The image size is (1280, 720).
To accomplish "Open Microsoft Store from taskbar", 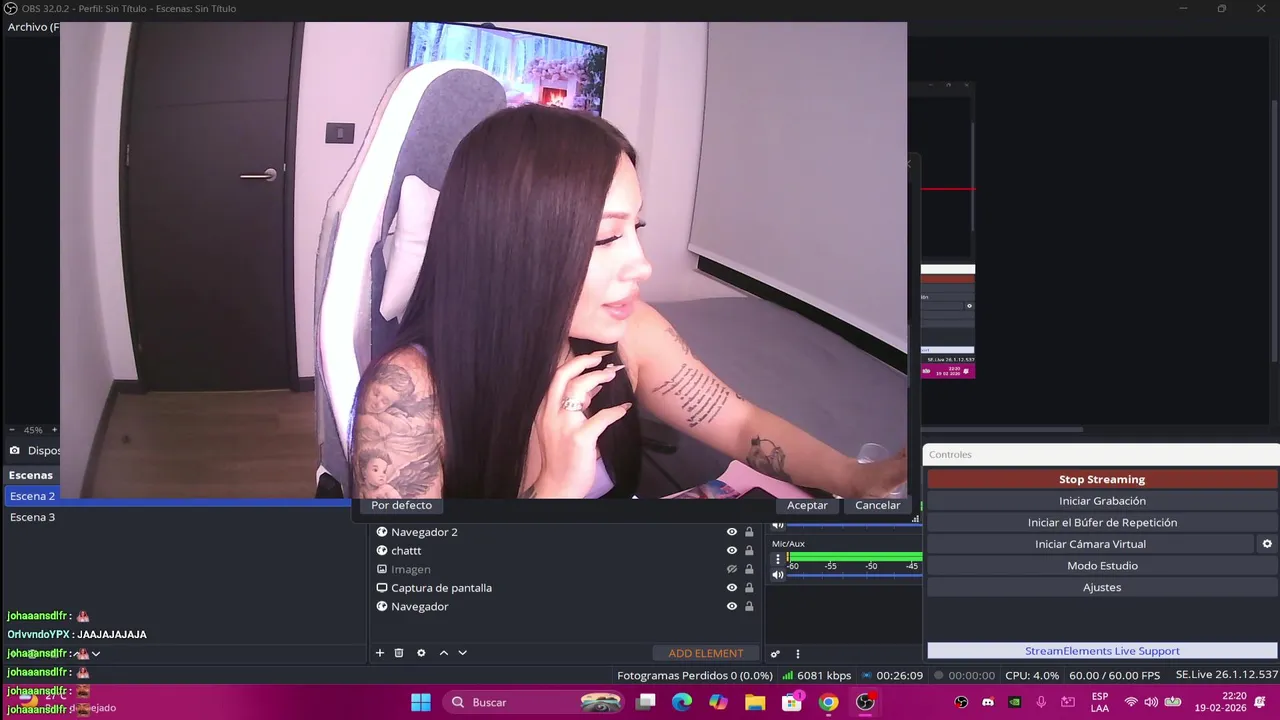I will pyautogui.click(x=792, y=702).
